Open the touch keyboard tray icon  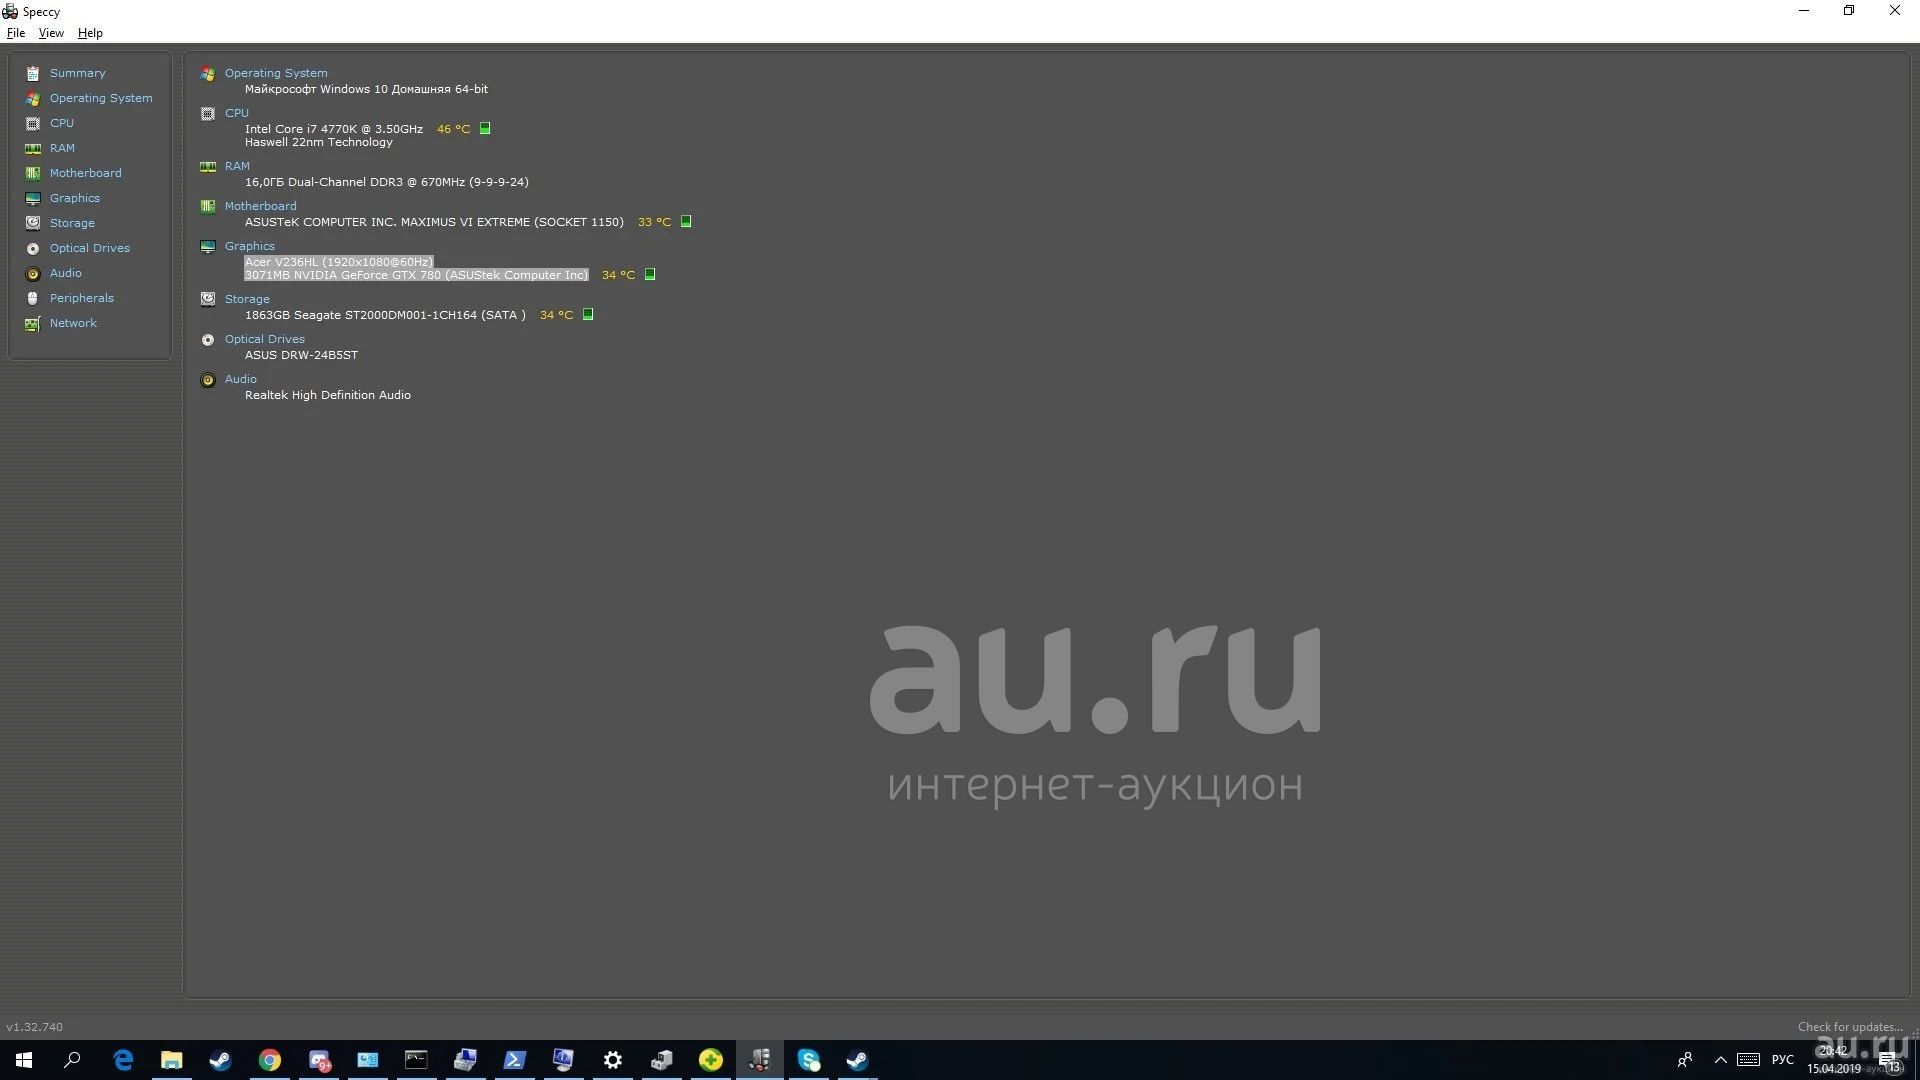tap(1748, 1060)
